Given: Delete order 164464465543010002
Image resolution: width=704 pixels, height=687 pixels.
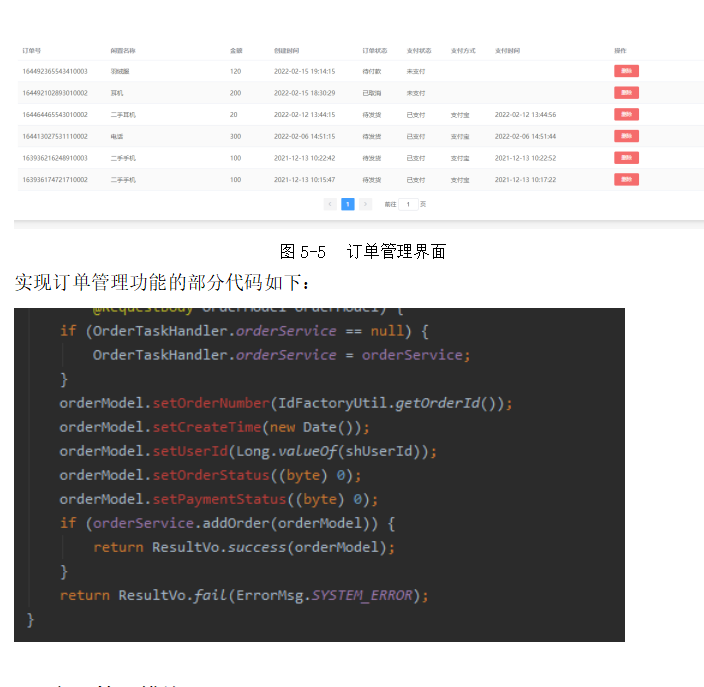Looking at the screenshot, I should coord(626,114).
